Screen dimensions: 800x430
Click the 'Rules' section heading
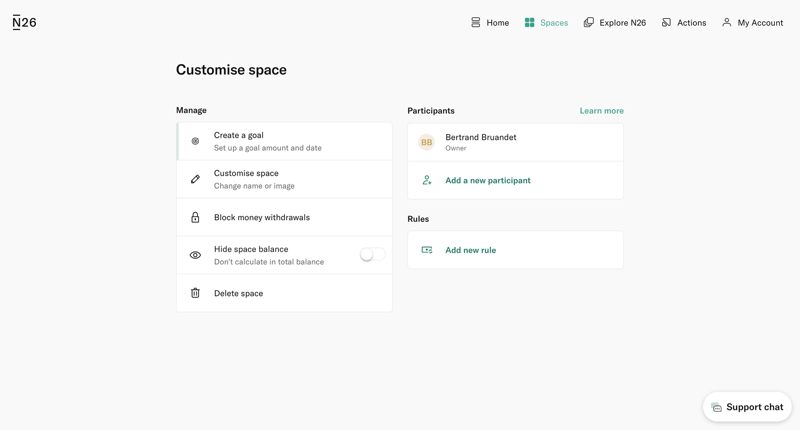click(x=418, y=219)
